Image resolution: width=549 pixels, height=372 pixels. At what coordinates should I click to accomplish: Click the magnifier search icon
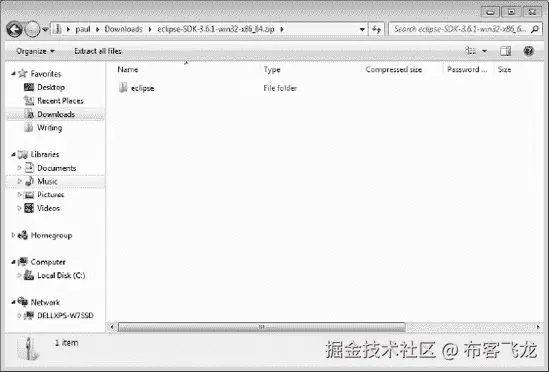(x=535, y=29)
